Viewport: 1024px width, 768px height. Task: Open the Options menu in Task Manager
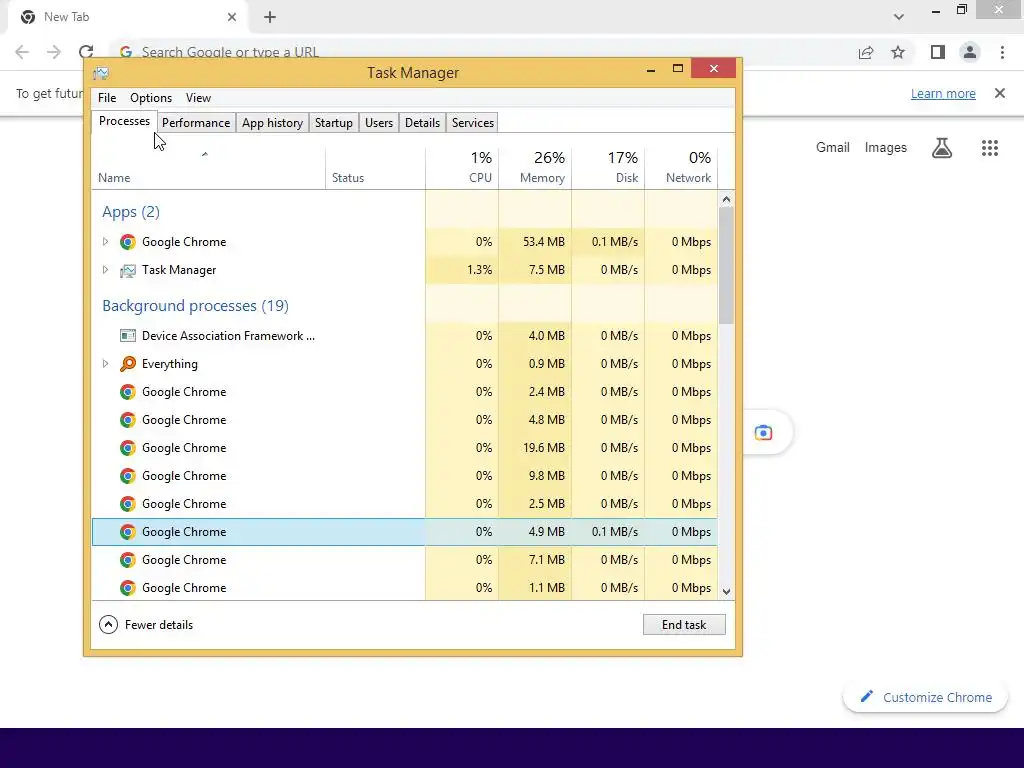click(x=151, y=98)
